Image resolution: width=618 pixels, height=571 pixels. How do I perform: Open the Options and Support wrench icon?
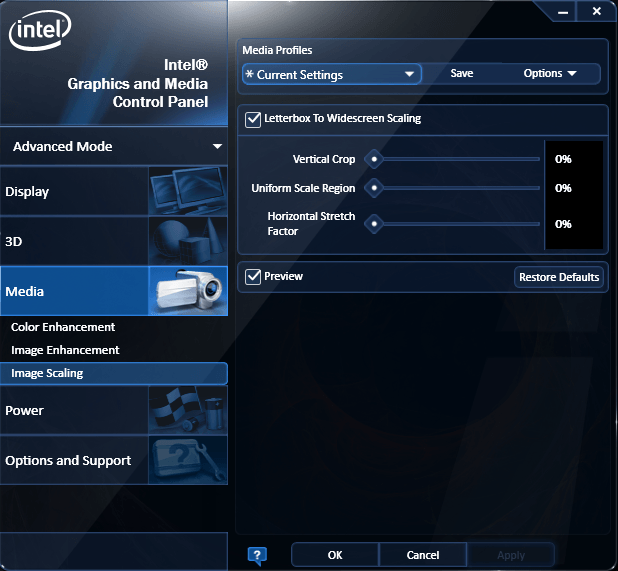point(188,460)
